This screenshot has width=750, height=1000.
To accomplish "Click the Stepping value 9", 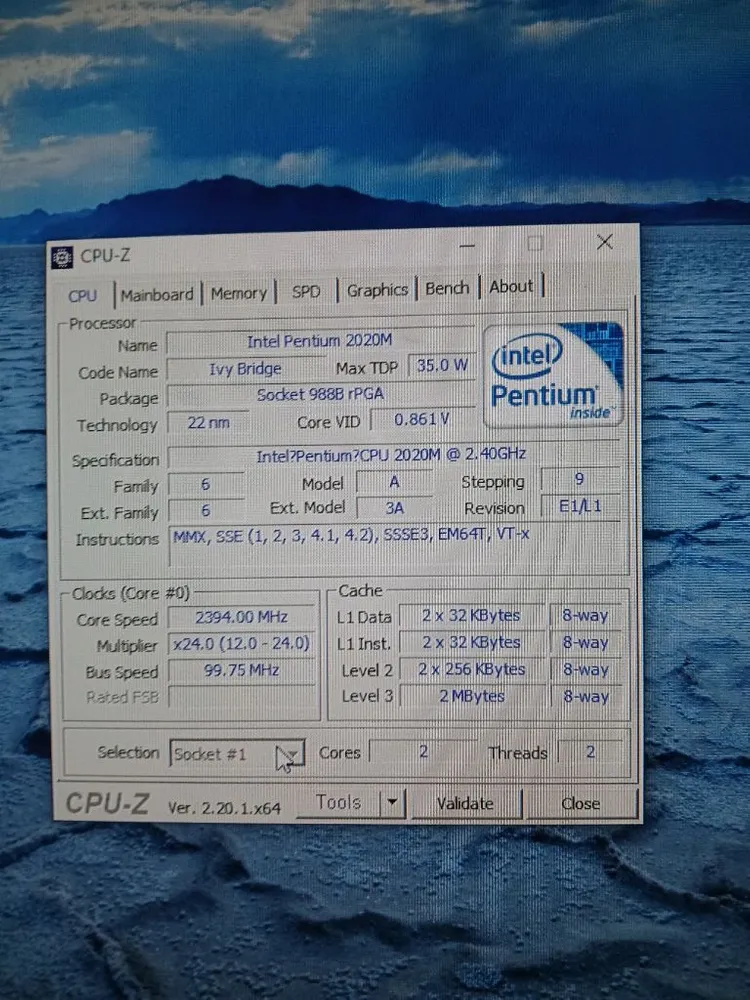I will click(x=580, y=479).
